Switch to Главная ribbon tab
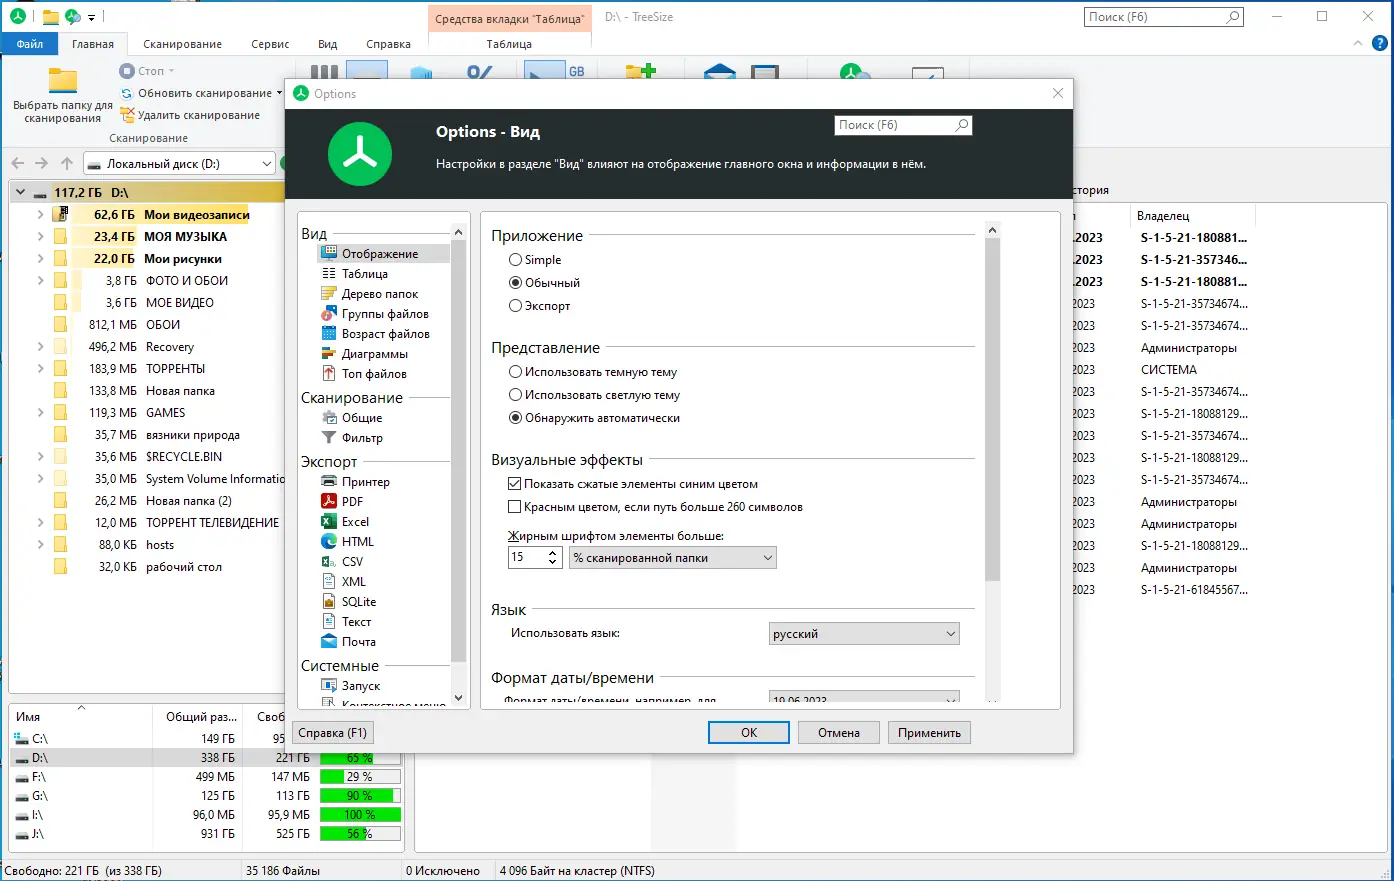 tap(93, 44)
